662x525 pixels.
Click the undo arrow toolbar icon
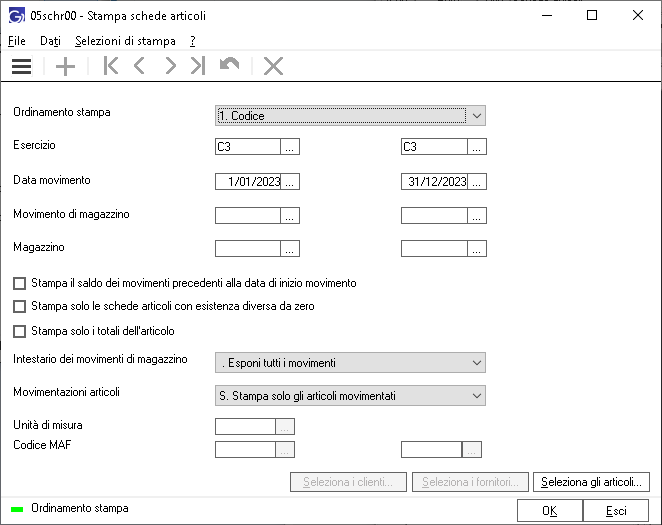click(230, 65)
